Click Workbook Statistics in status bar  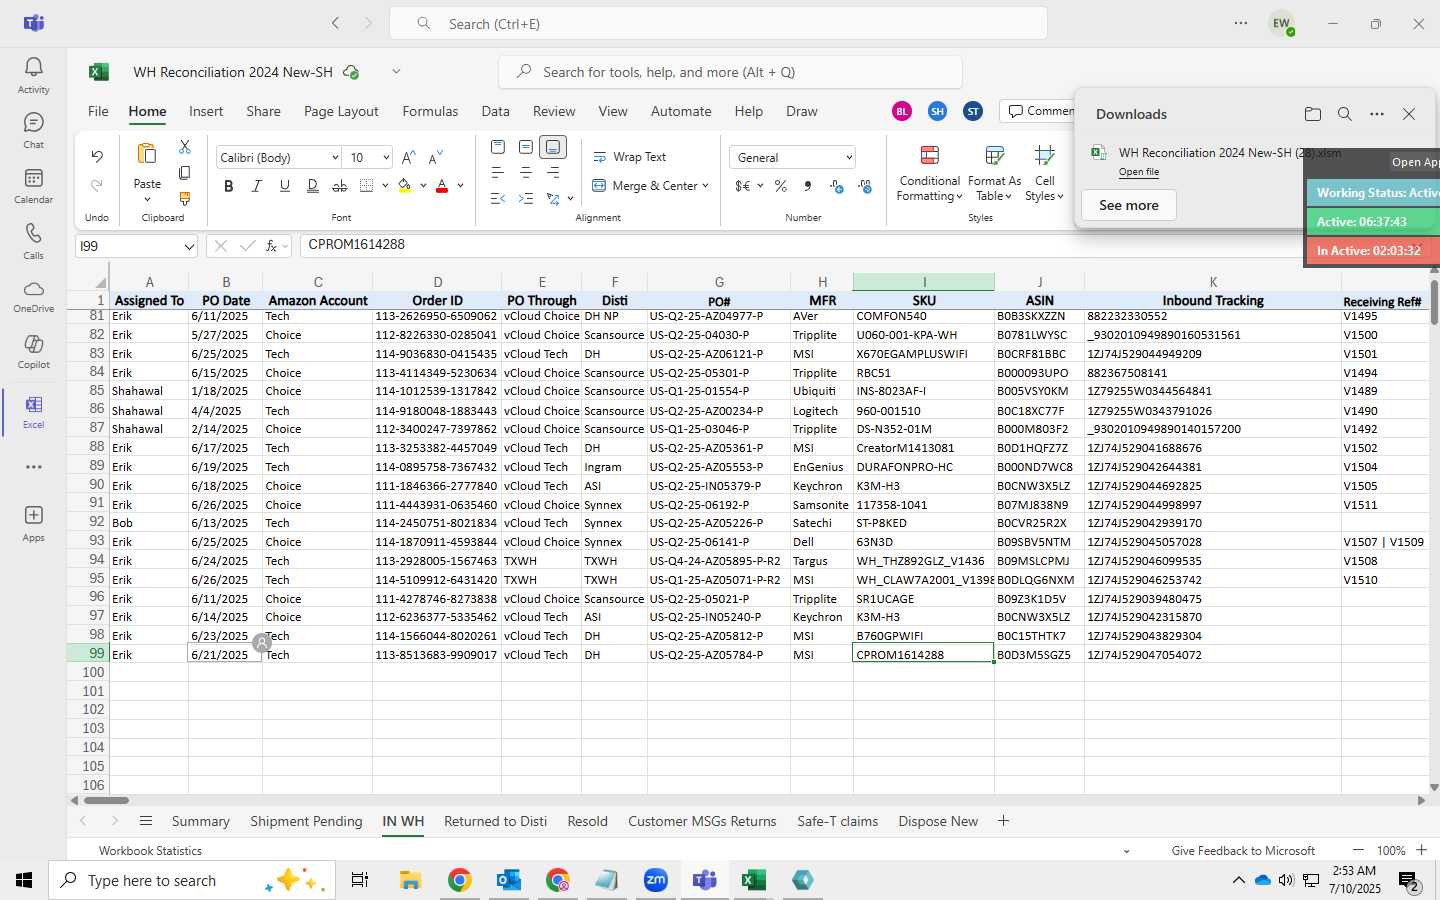150,851
